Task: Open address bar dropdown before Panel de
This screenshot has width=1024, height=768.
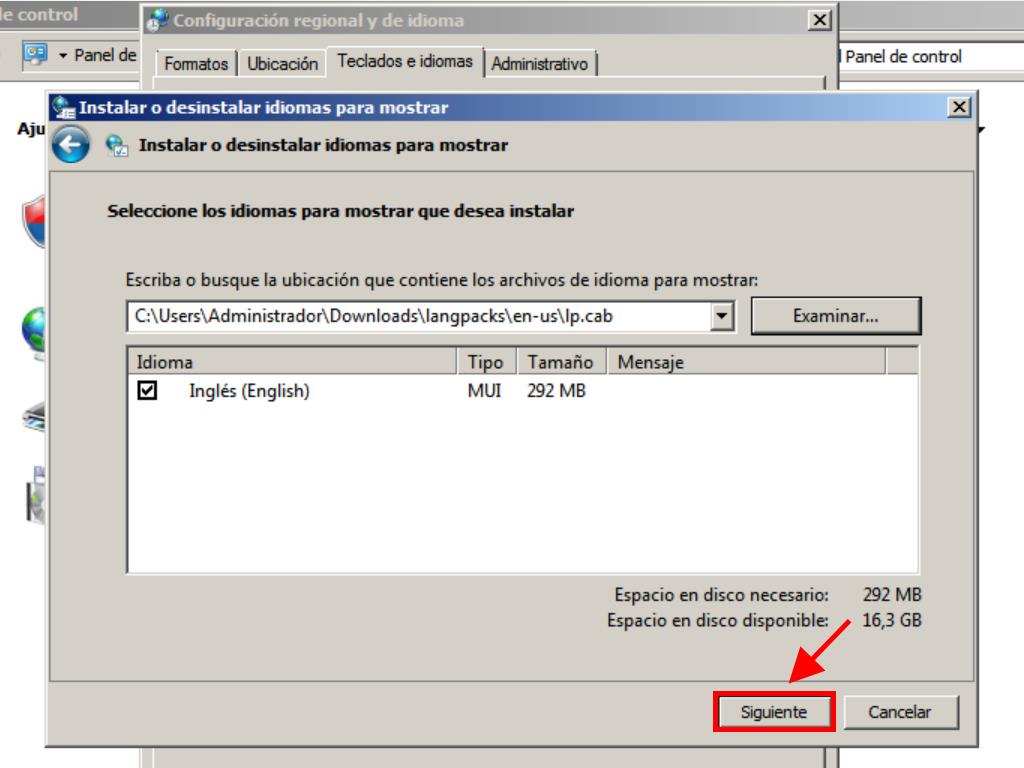Action: coord(64,56)
